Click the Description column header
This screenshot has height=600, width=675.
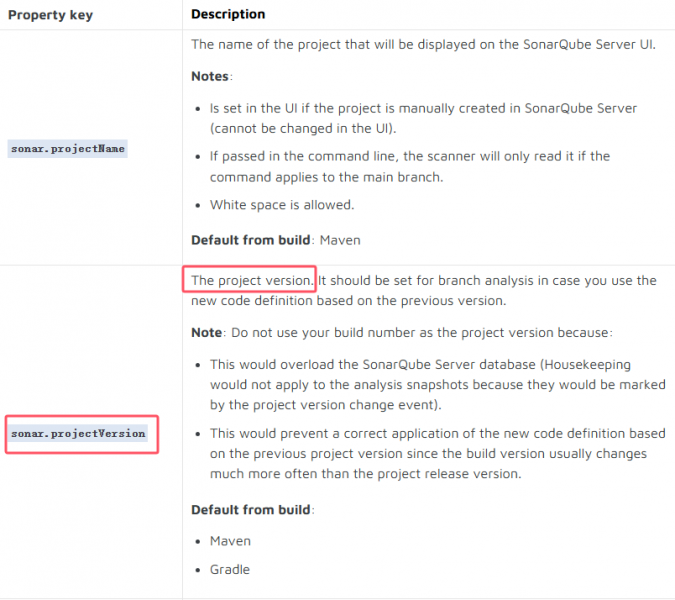[228, 14]
